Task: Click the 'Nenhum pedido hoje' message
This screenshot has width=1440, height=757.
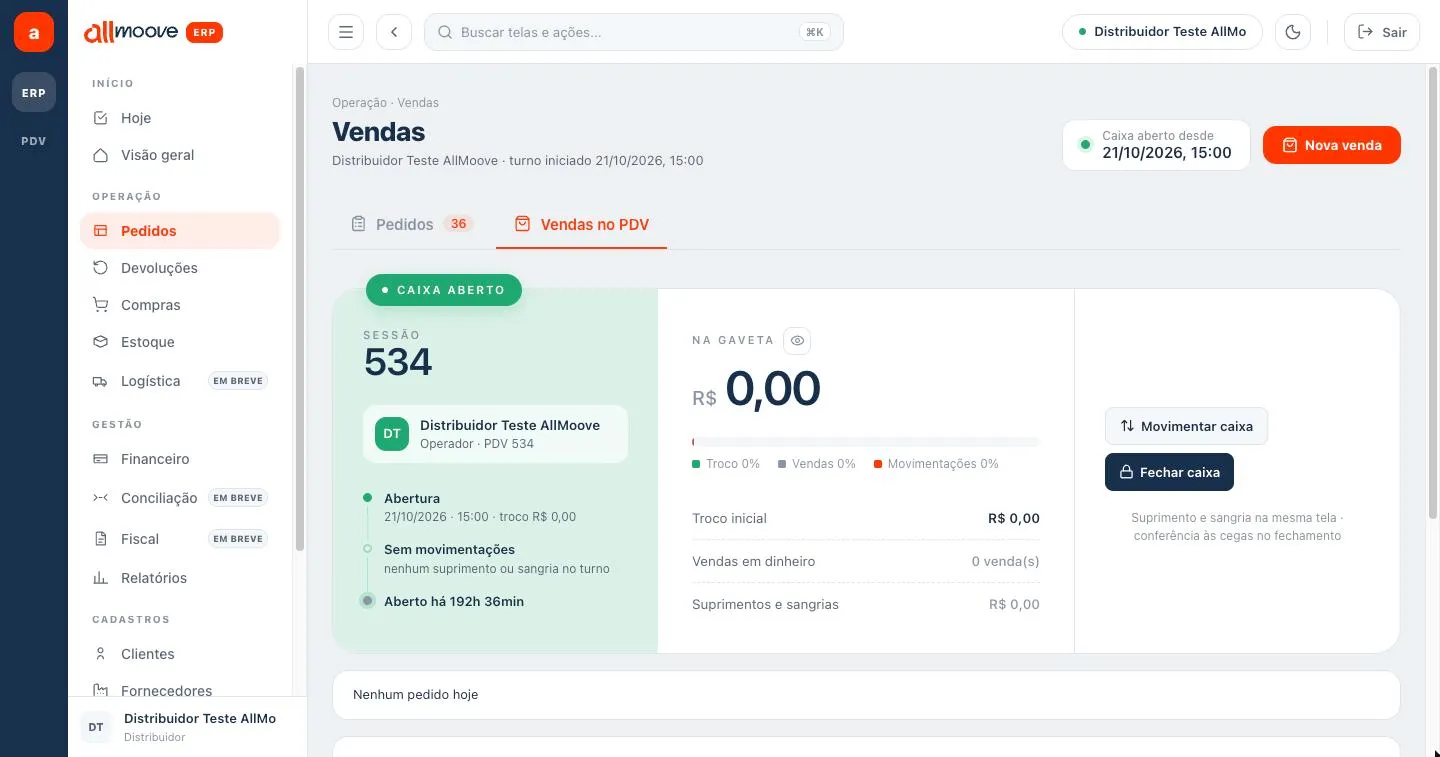Action: click(x=416, y=694)
